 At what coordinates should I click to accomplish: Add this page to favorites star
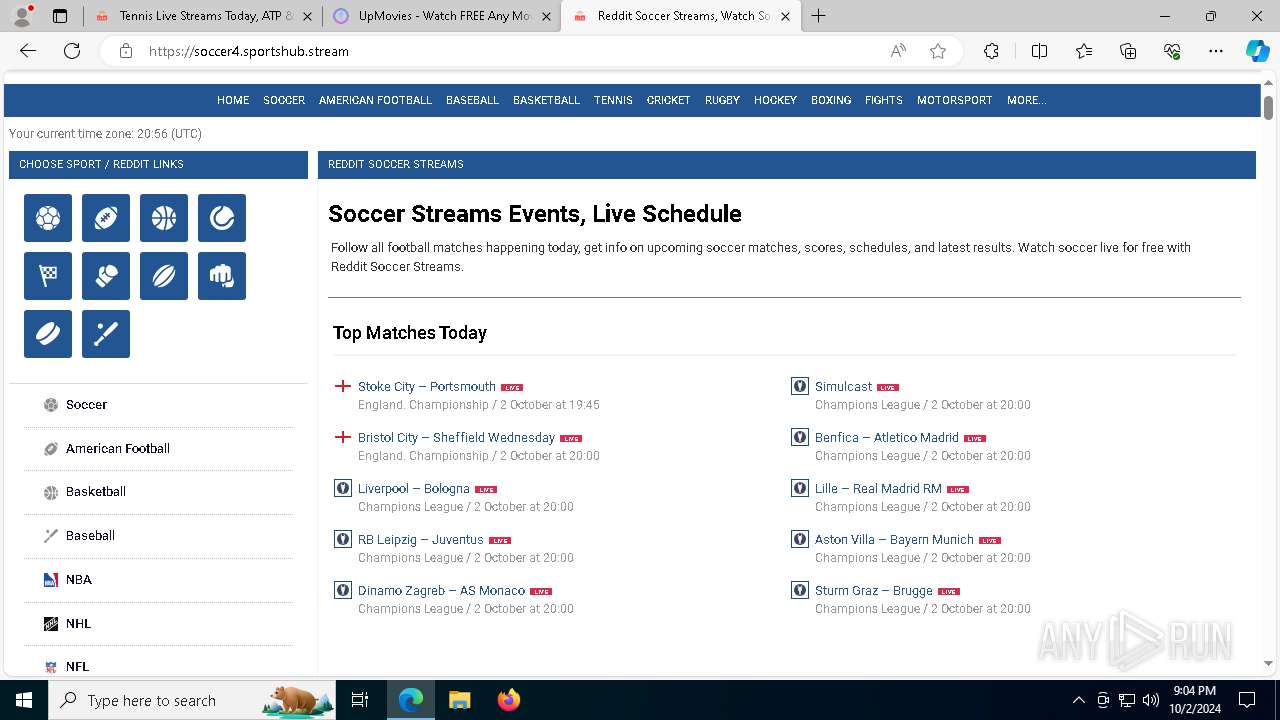pos(938,51)
